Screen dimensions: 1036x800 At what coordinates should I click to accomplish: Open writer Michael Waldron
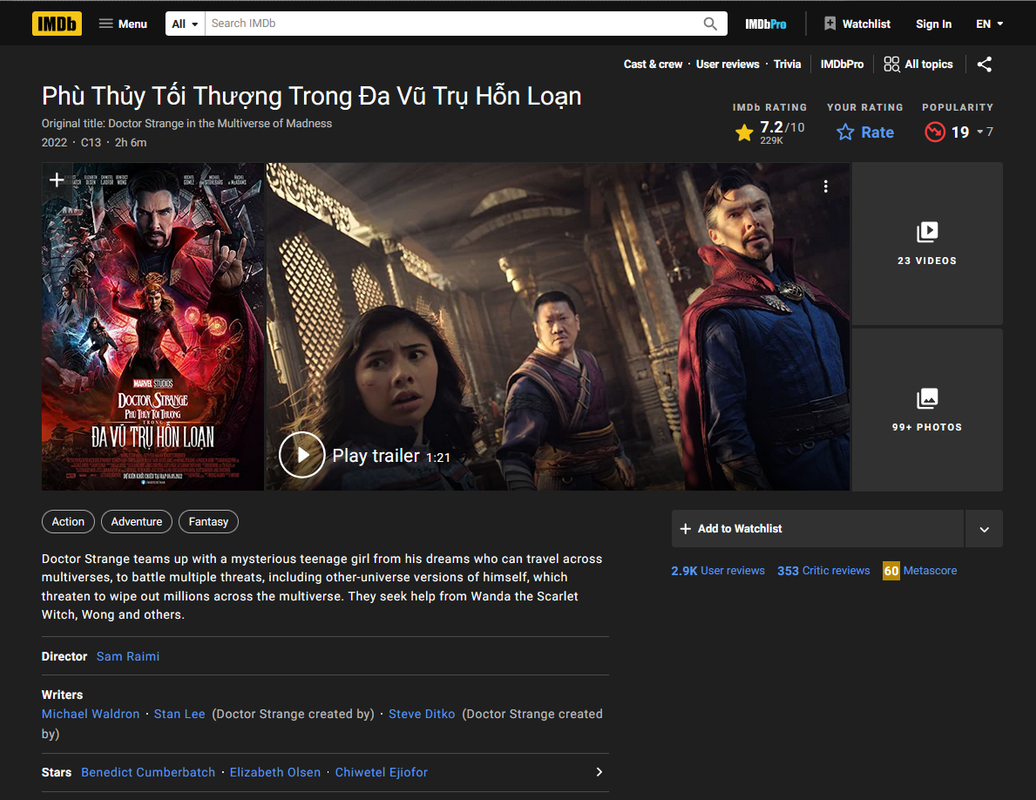point(91,713)
